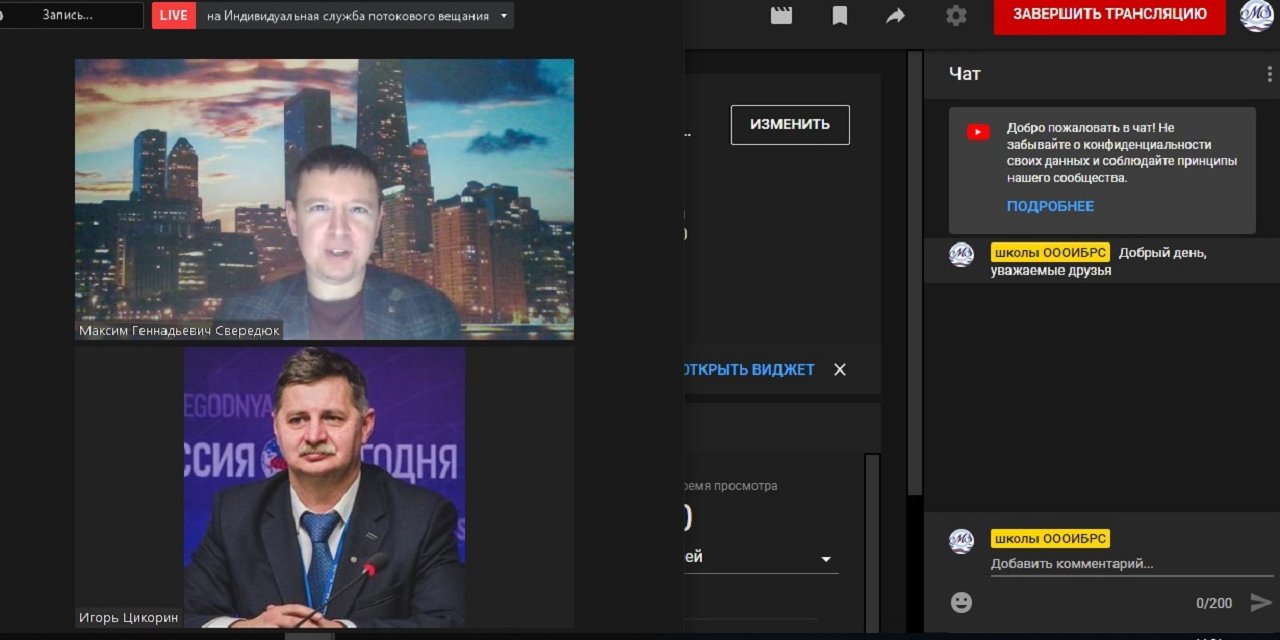Click the bookmark save icon in top toolbar

[x=839, y=16]
